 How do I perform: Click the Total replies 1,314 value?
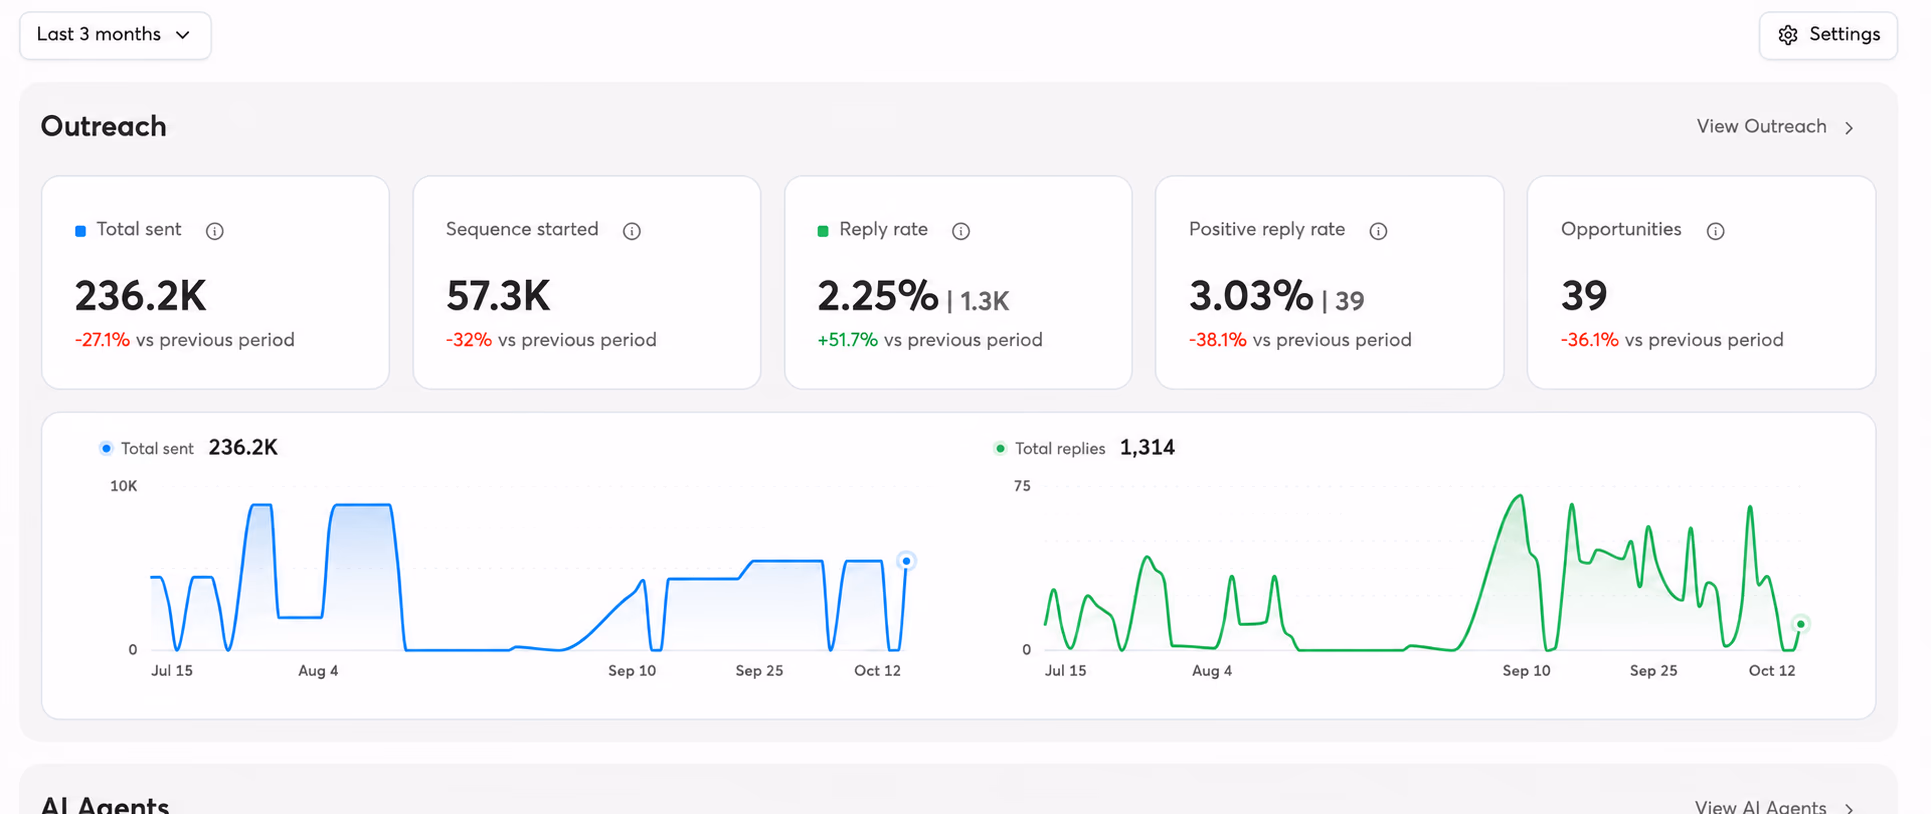point(1147,448)
